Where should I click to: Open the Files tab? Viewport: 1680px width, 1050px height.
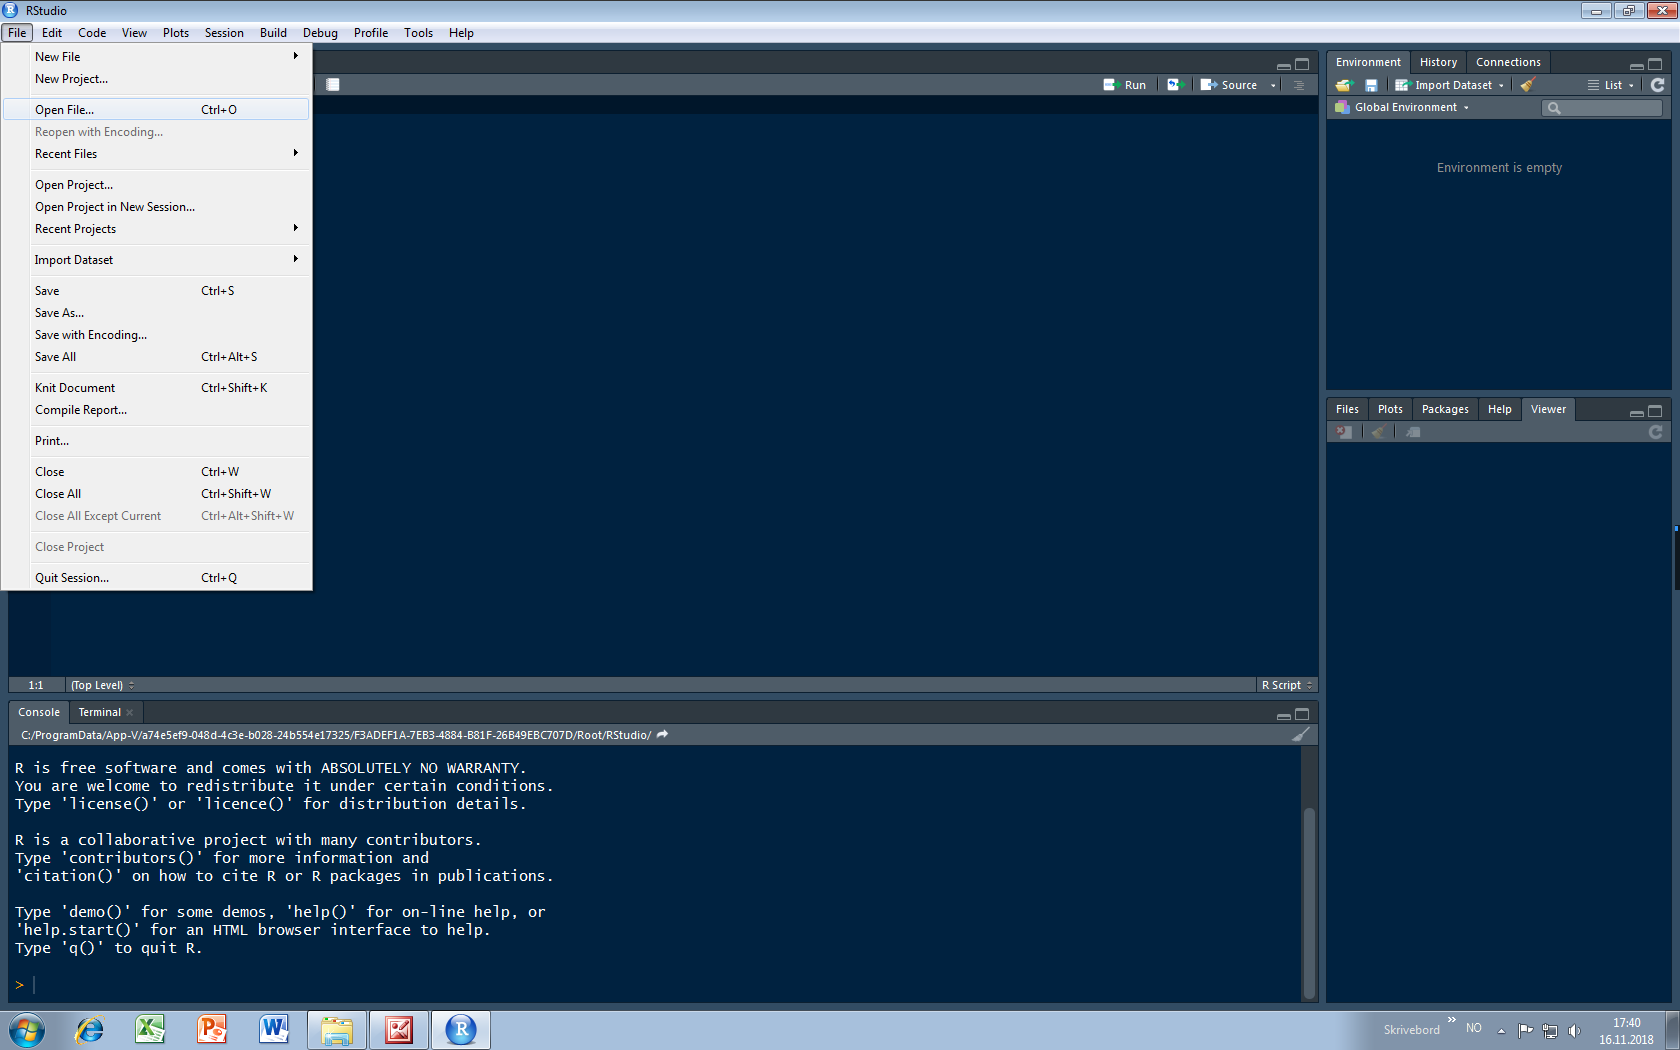coord(1347,409)
